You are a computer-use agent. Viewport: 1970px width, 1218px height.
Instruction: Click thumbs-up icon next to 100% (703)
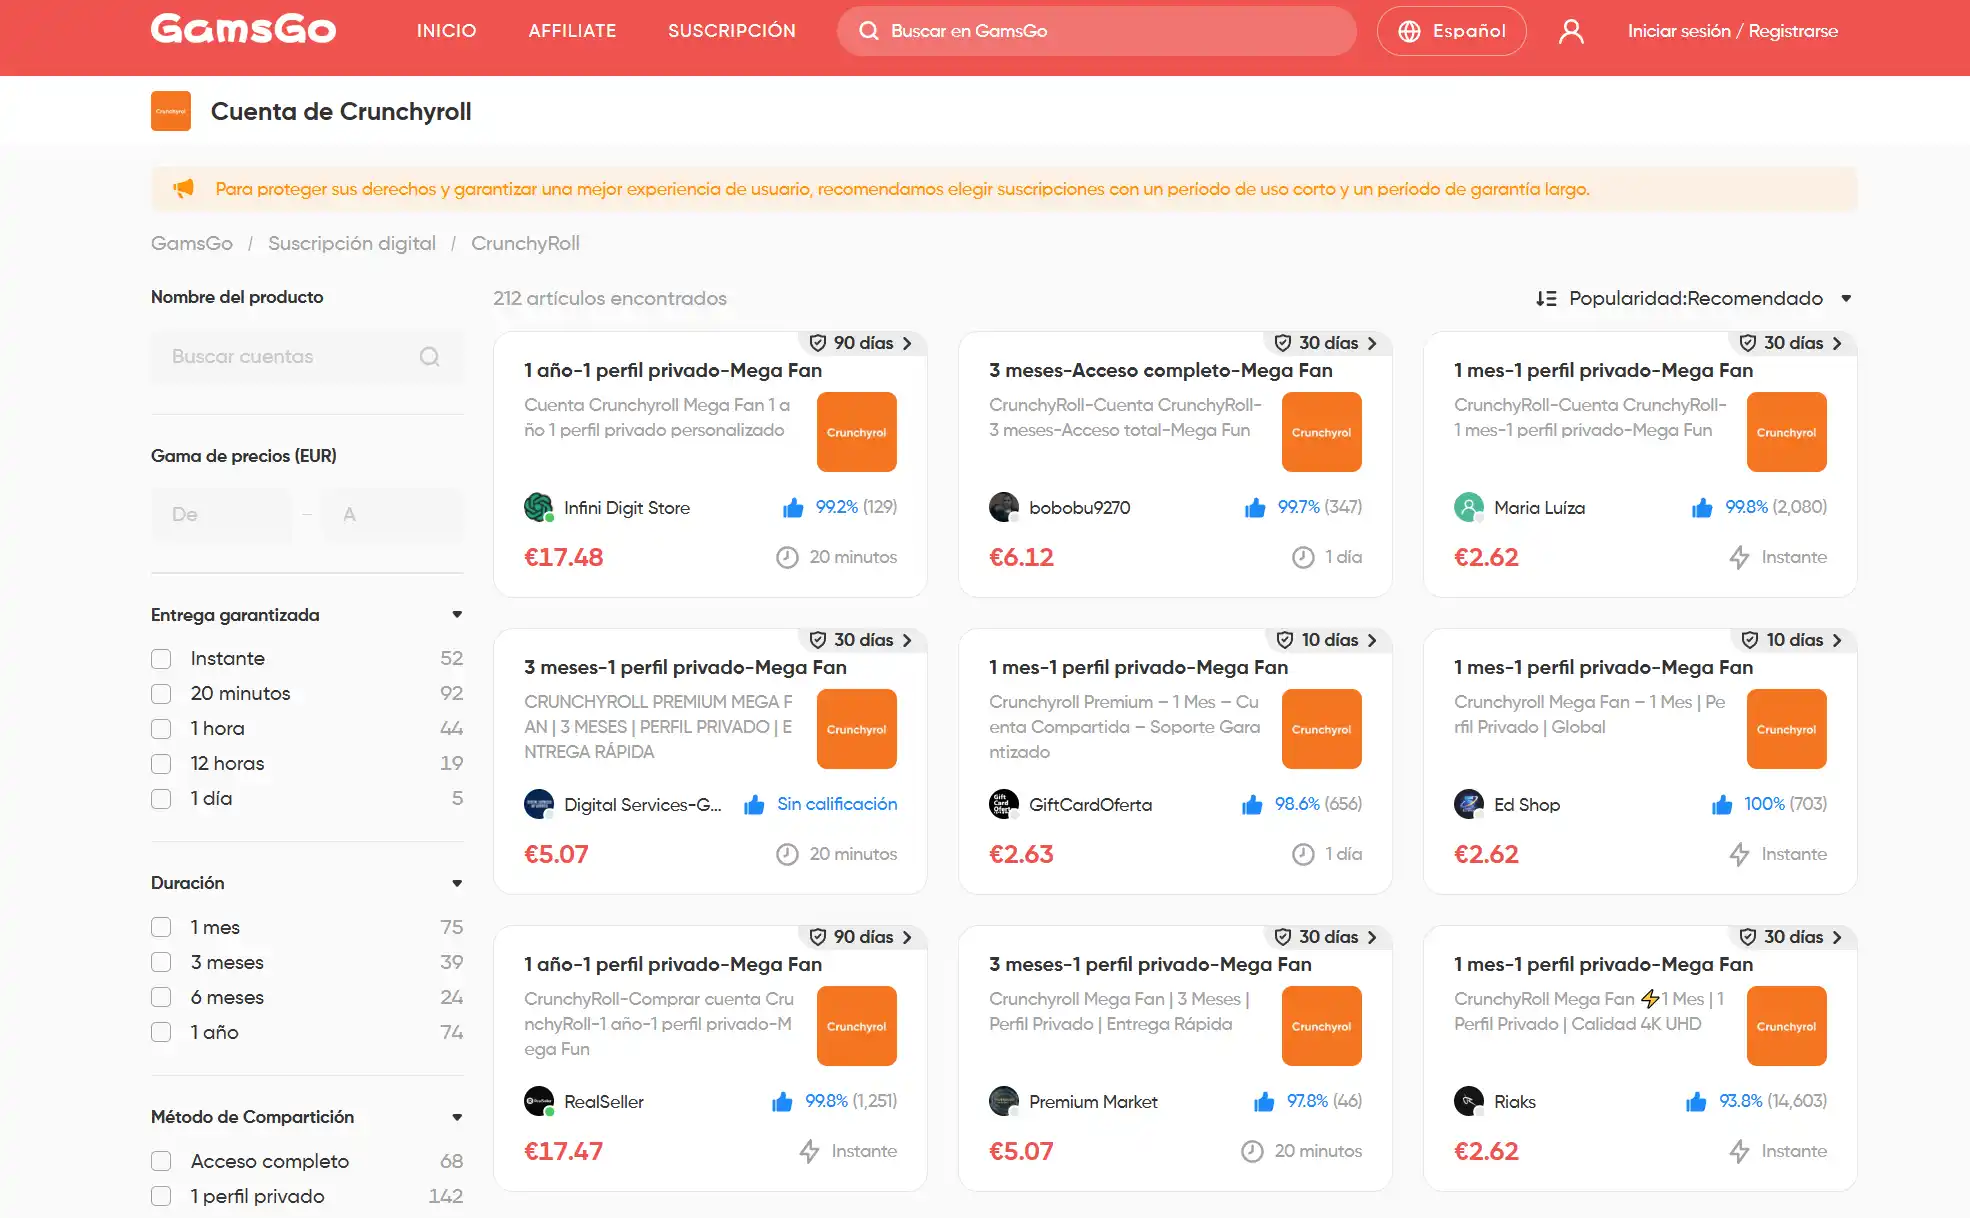click(1722, 805)
